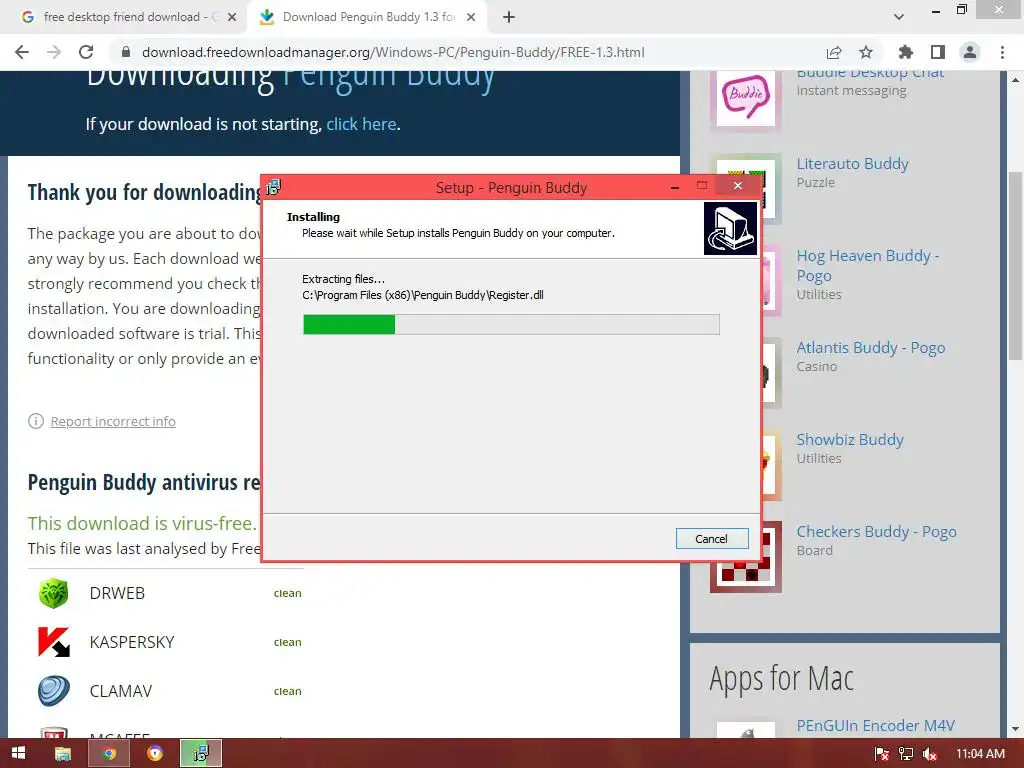Click 'This download is virus-free.' text
1024x768 pixels.
click(142, 523)
